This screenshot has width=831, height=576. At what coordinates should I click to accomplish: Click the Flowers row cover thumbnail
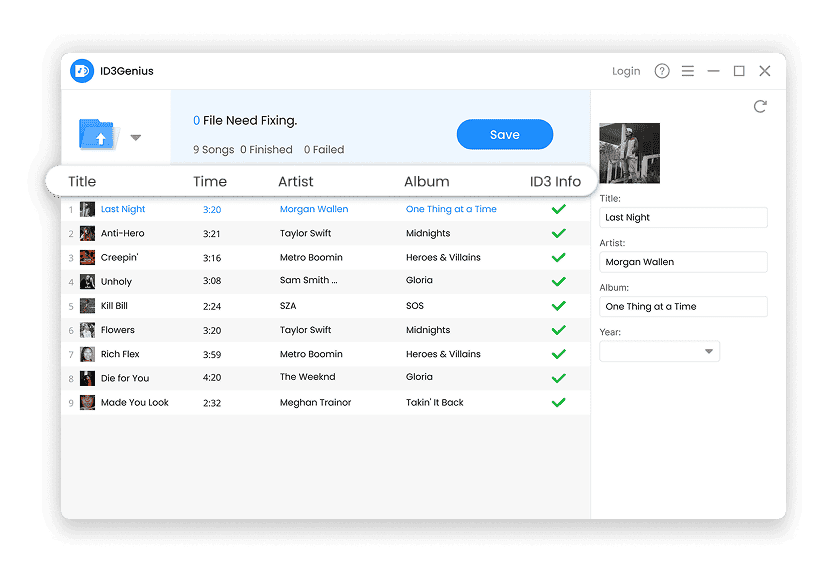87,330
